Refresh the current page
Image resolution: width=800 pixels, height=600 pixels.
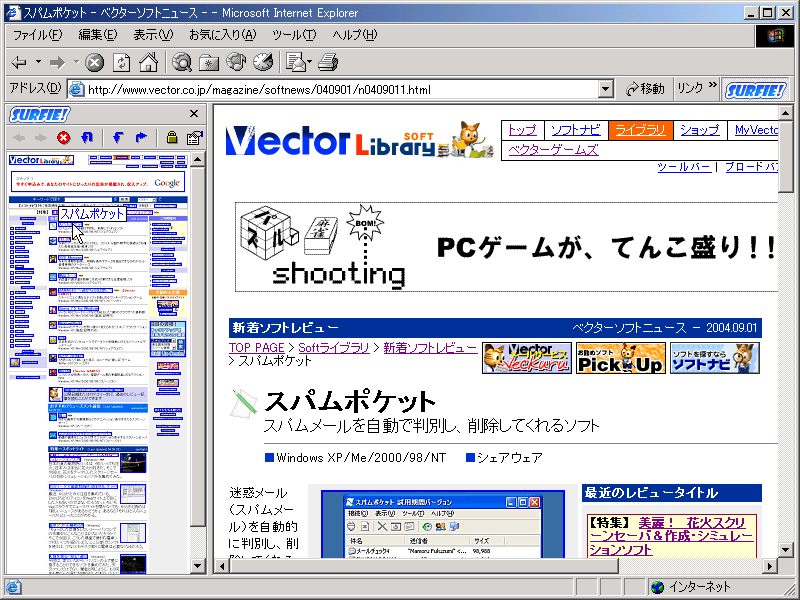pos(121,63)
